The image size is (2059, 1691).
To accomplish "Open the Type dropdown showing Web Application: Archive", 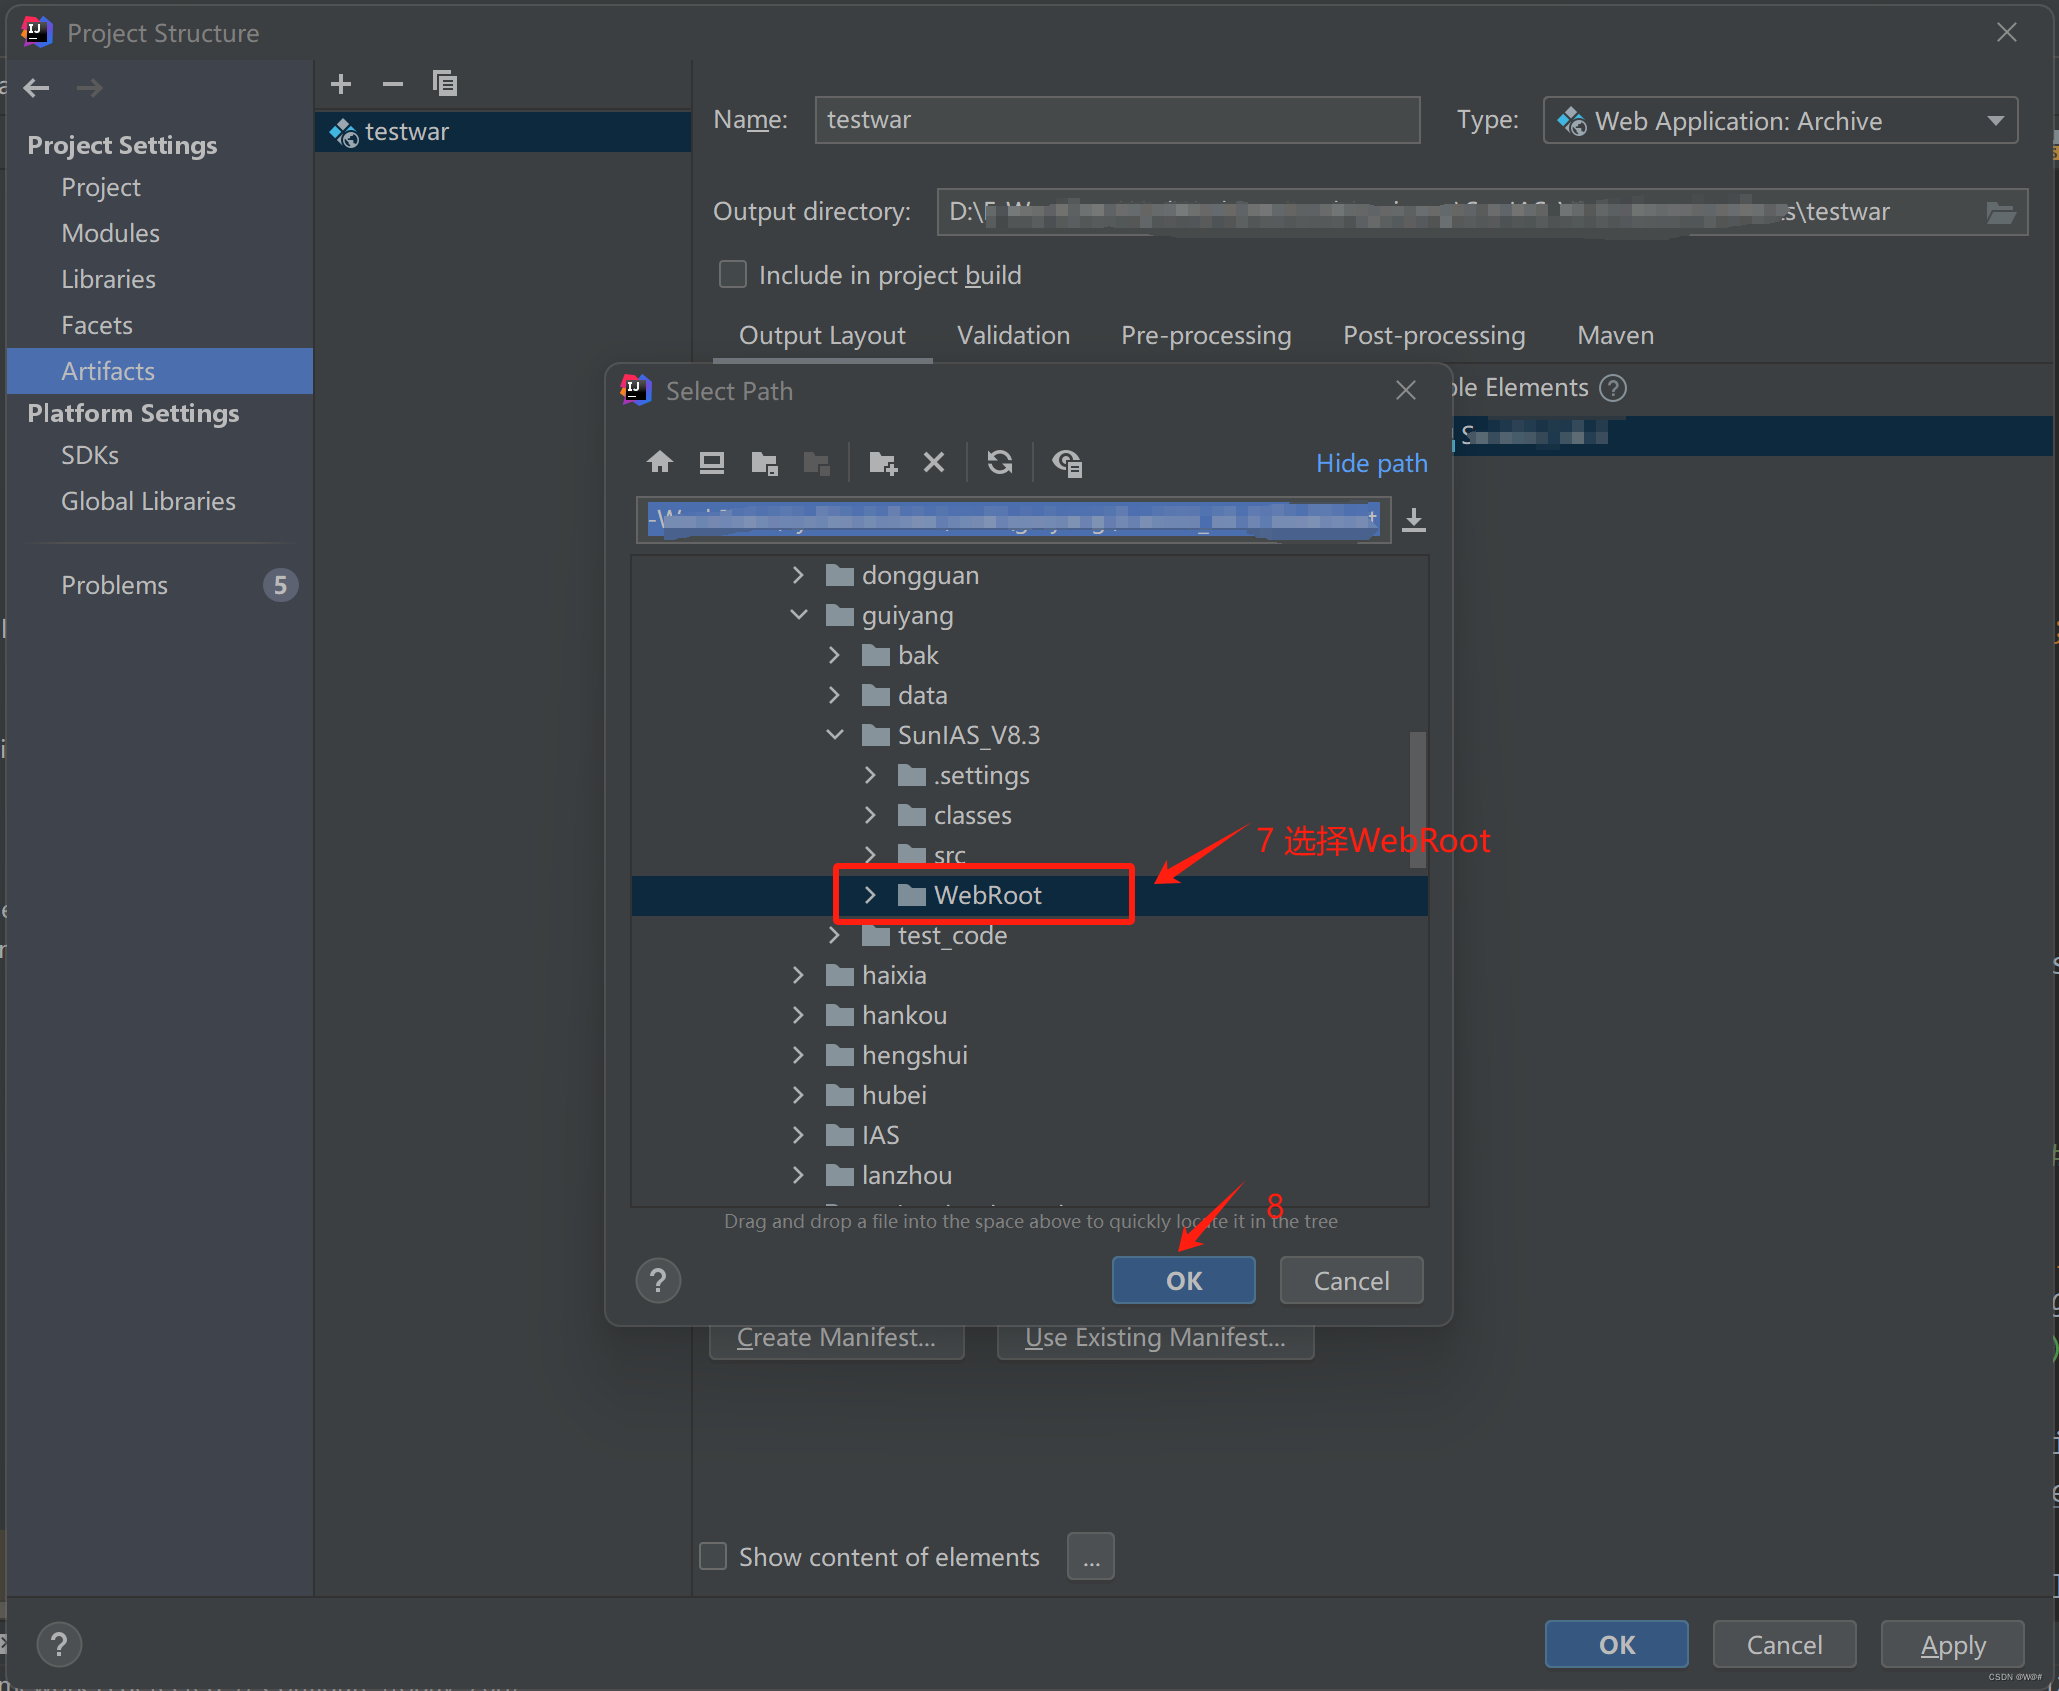I will tap(1996, 120).
